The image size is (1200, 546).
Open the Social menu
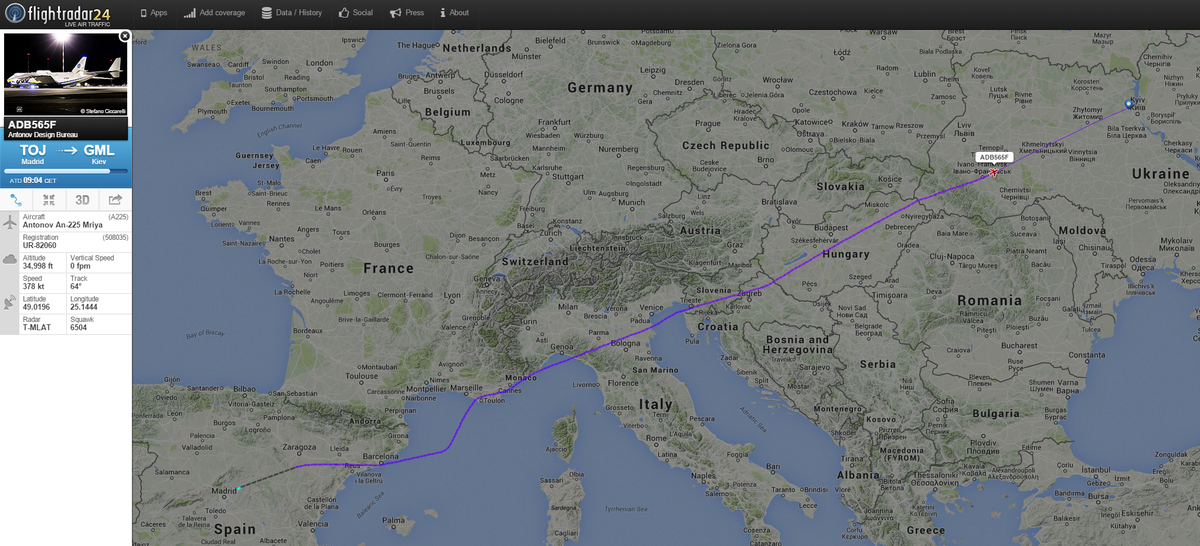pyautogui.click(x=356, y=13)
